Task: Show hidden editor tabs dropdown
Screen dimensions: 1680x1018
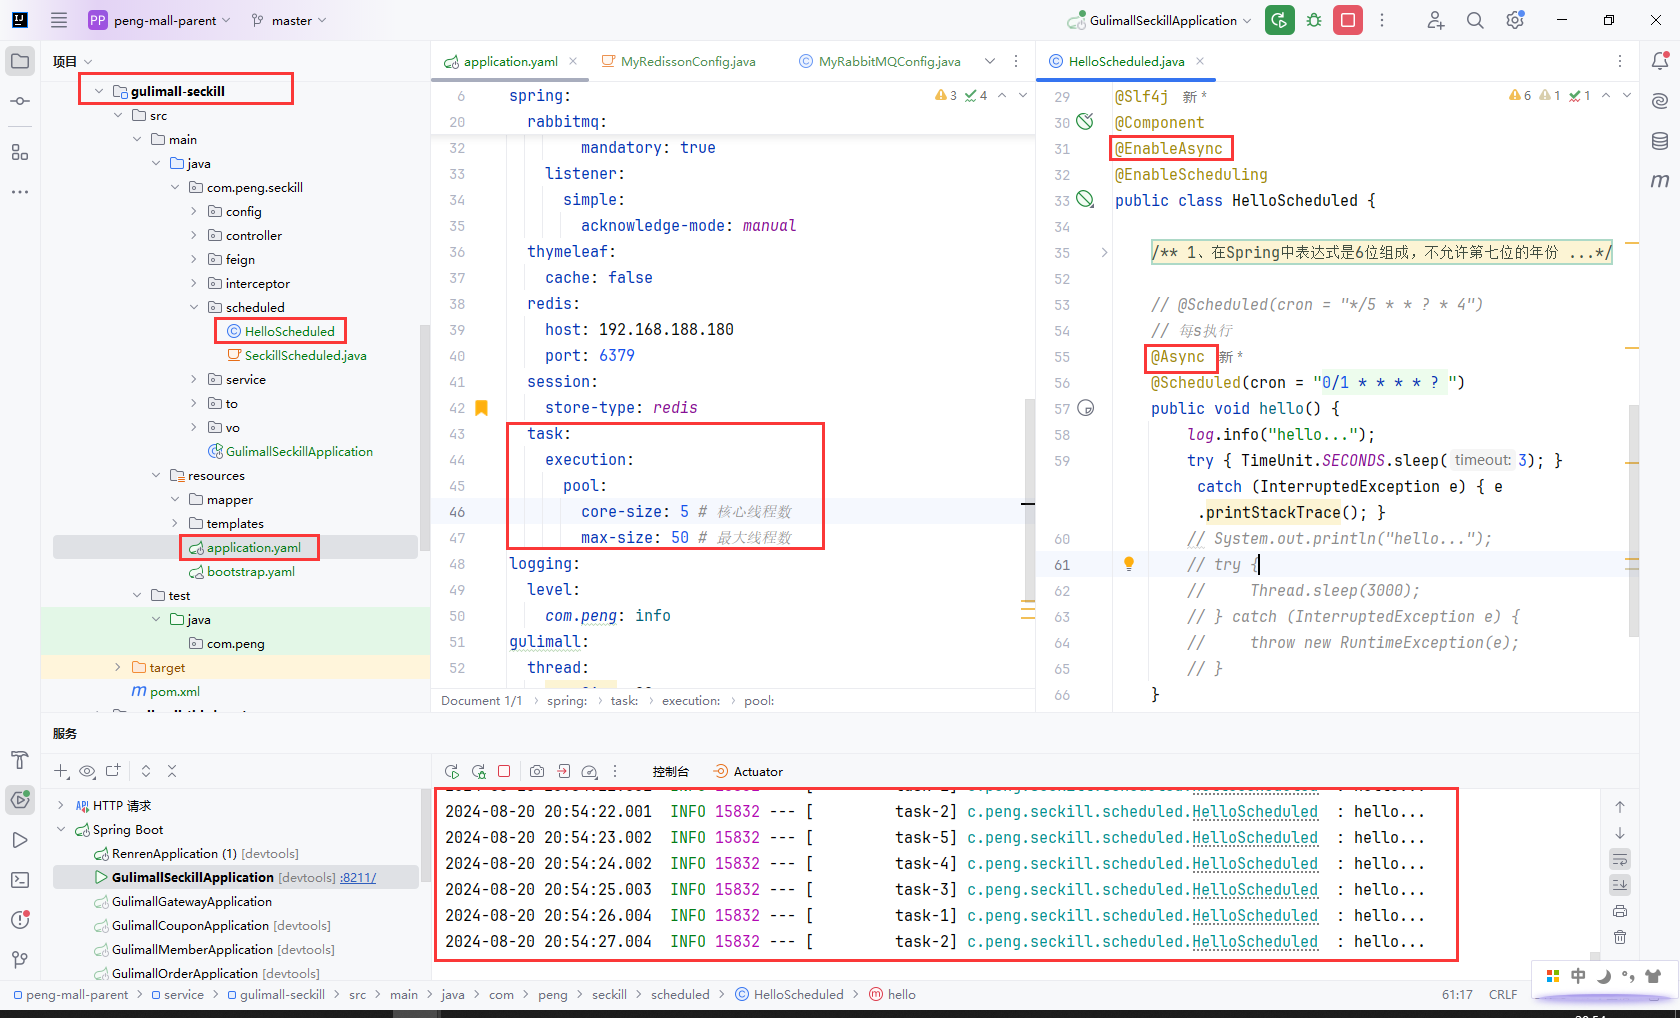Action: (990, 61)
